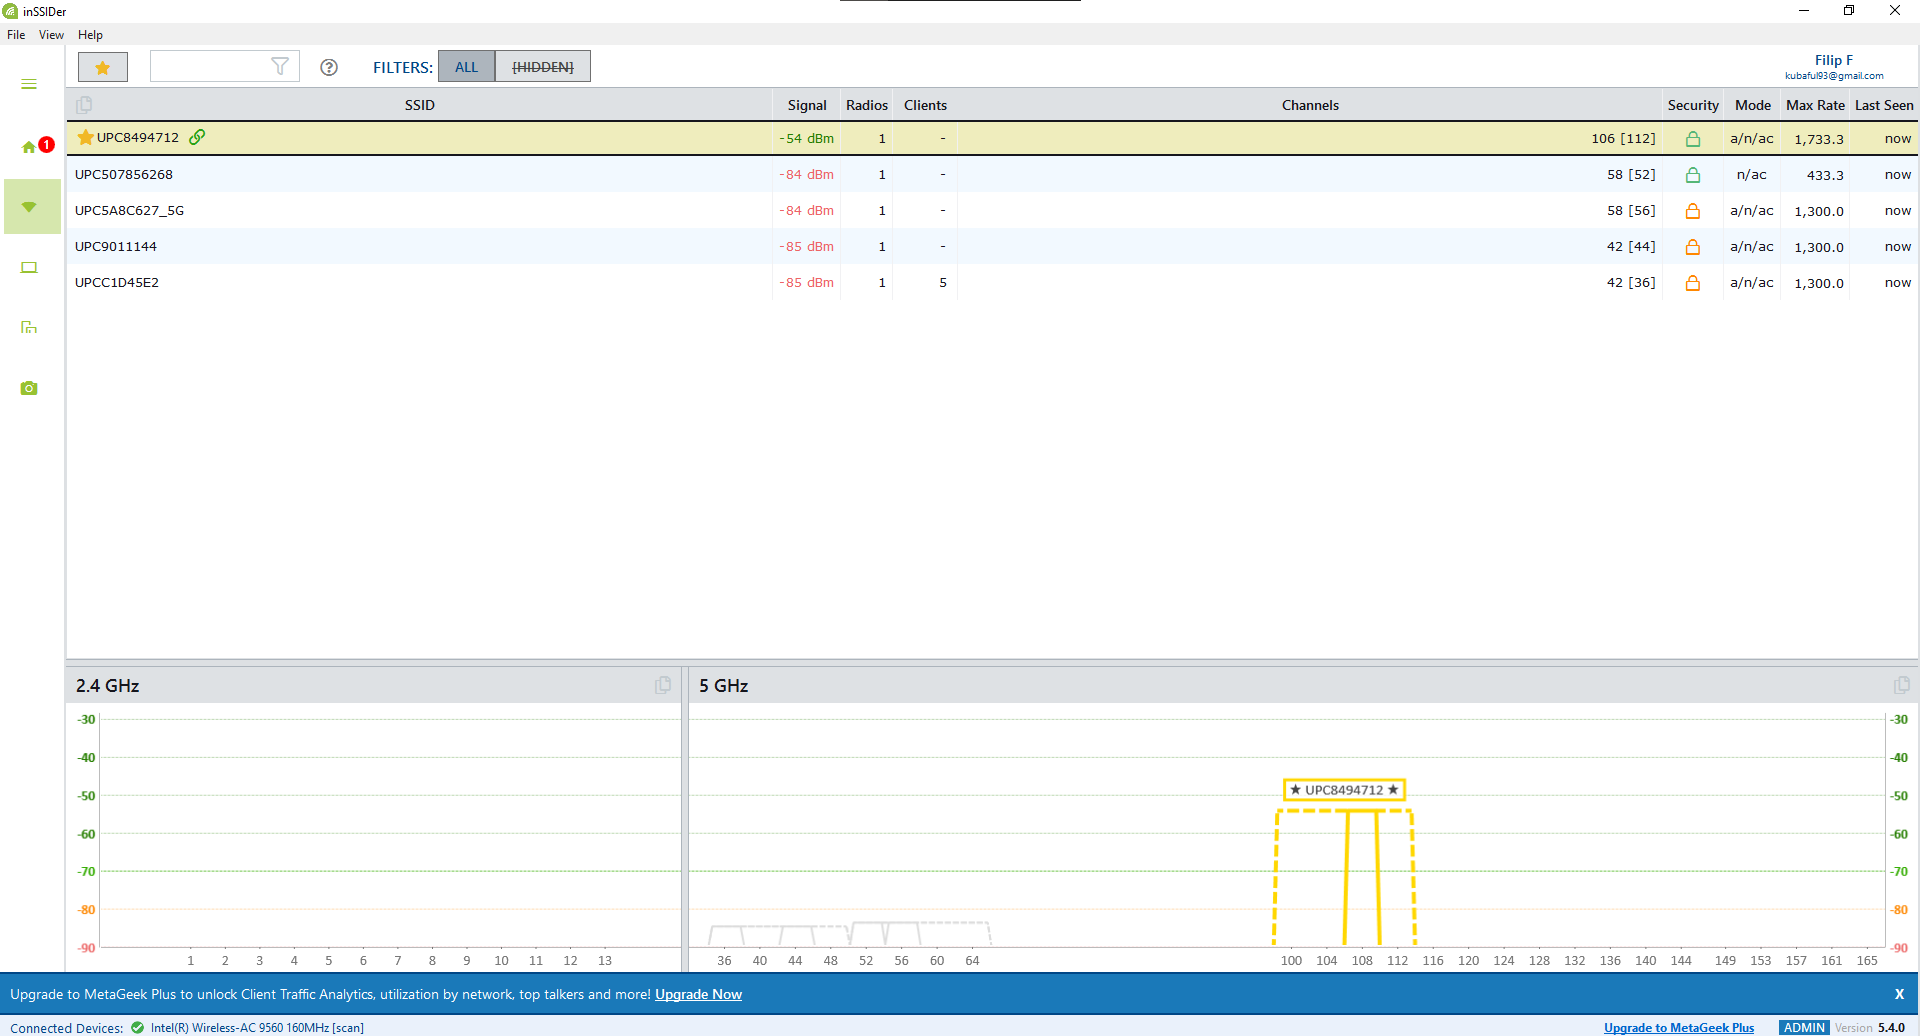Click the -54 dBm signal value
Image resolution: width=1920 pixels, height=1036 pixels.
click(x=806, y=139)
